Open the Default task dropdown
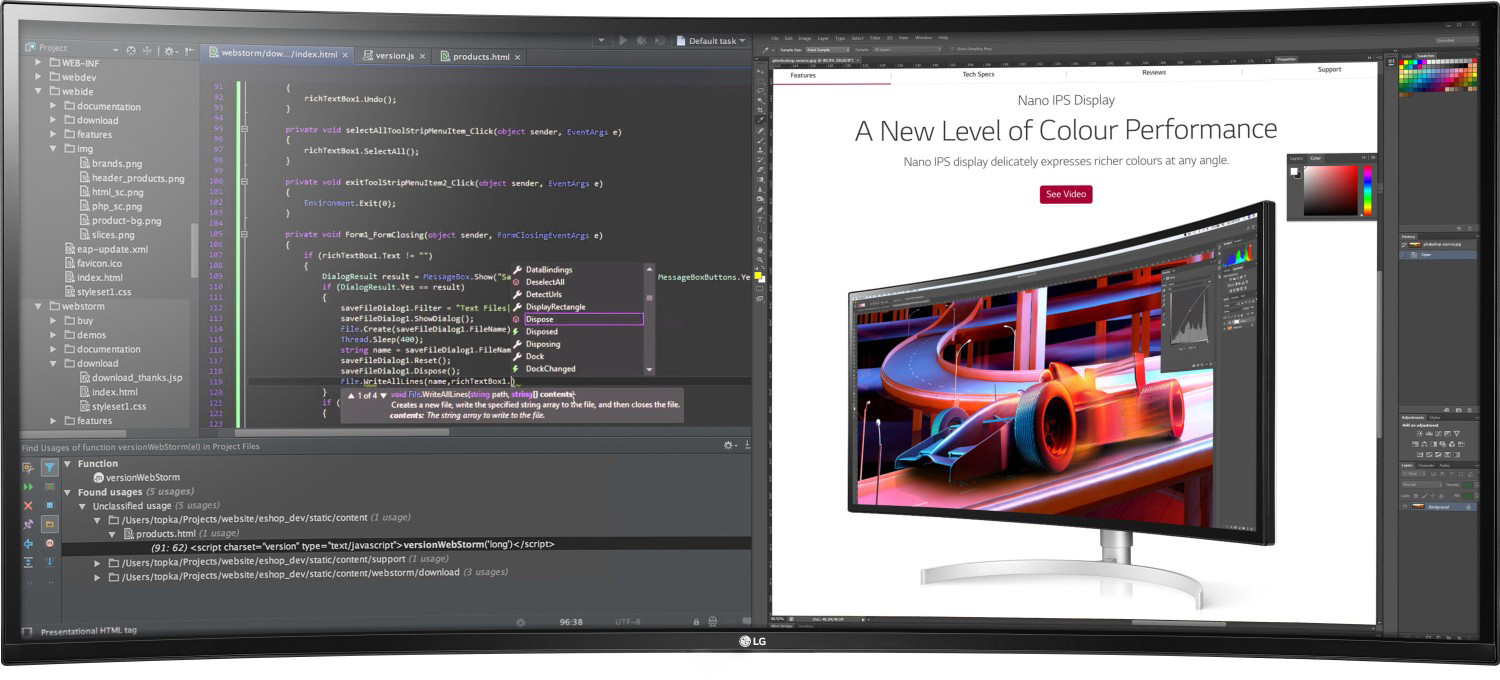The image size is (1500, 680). (712, 41)
